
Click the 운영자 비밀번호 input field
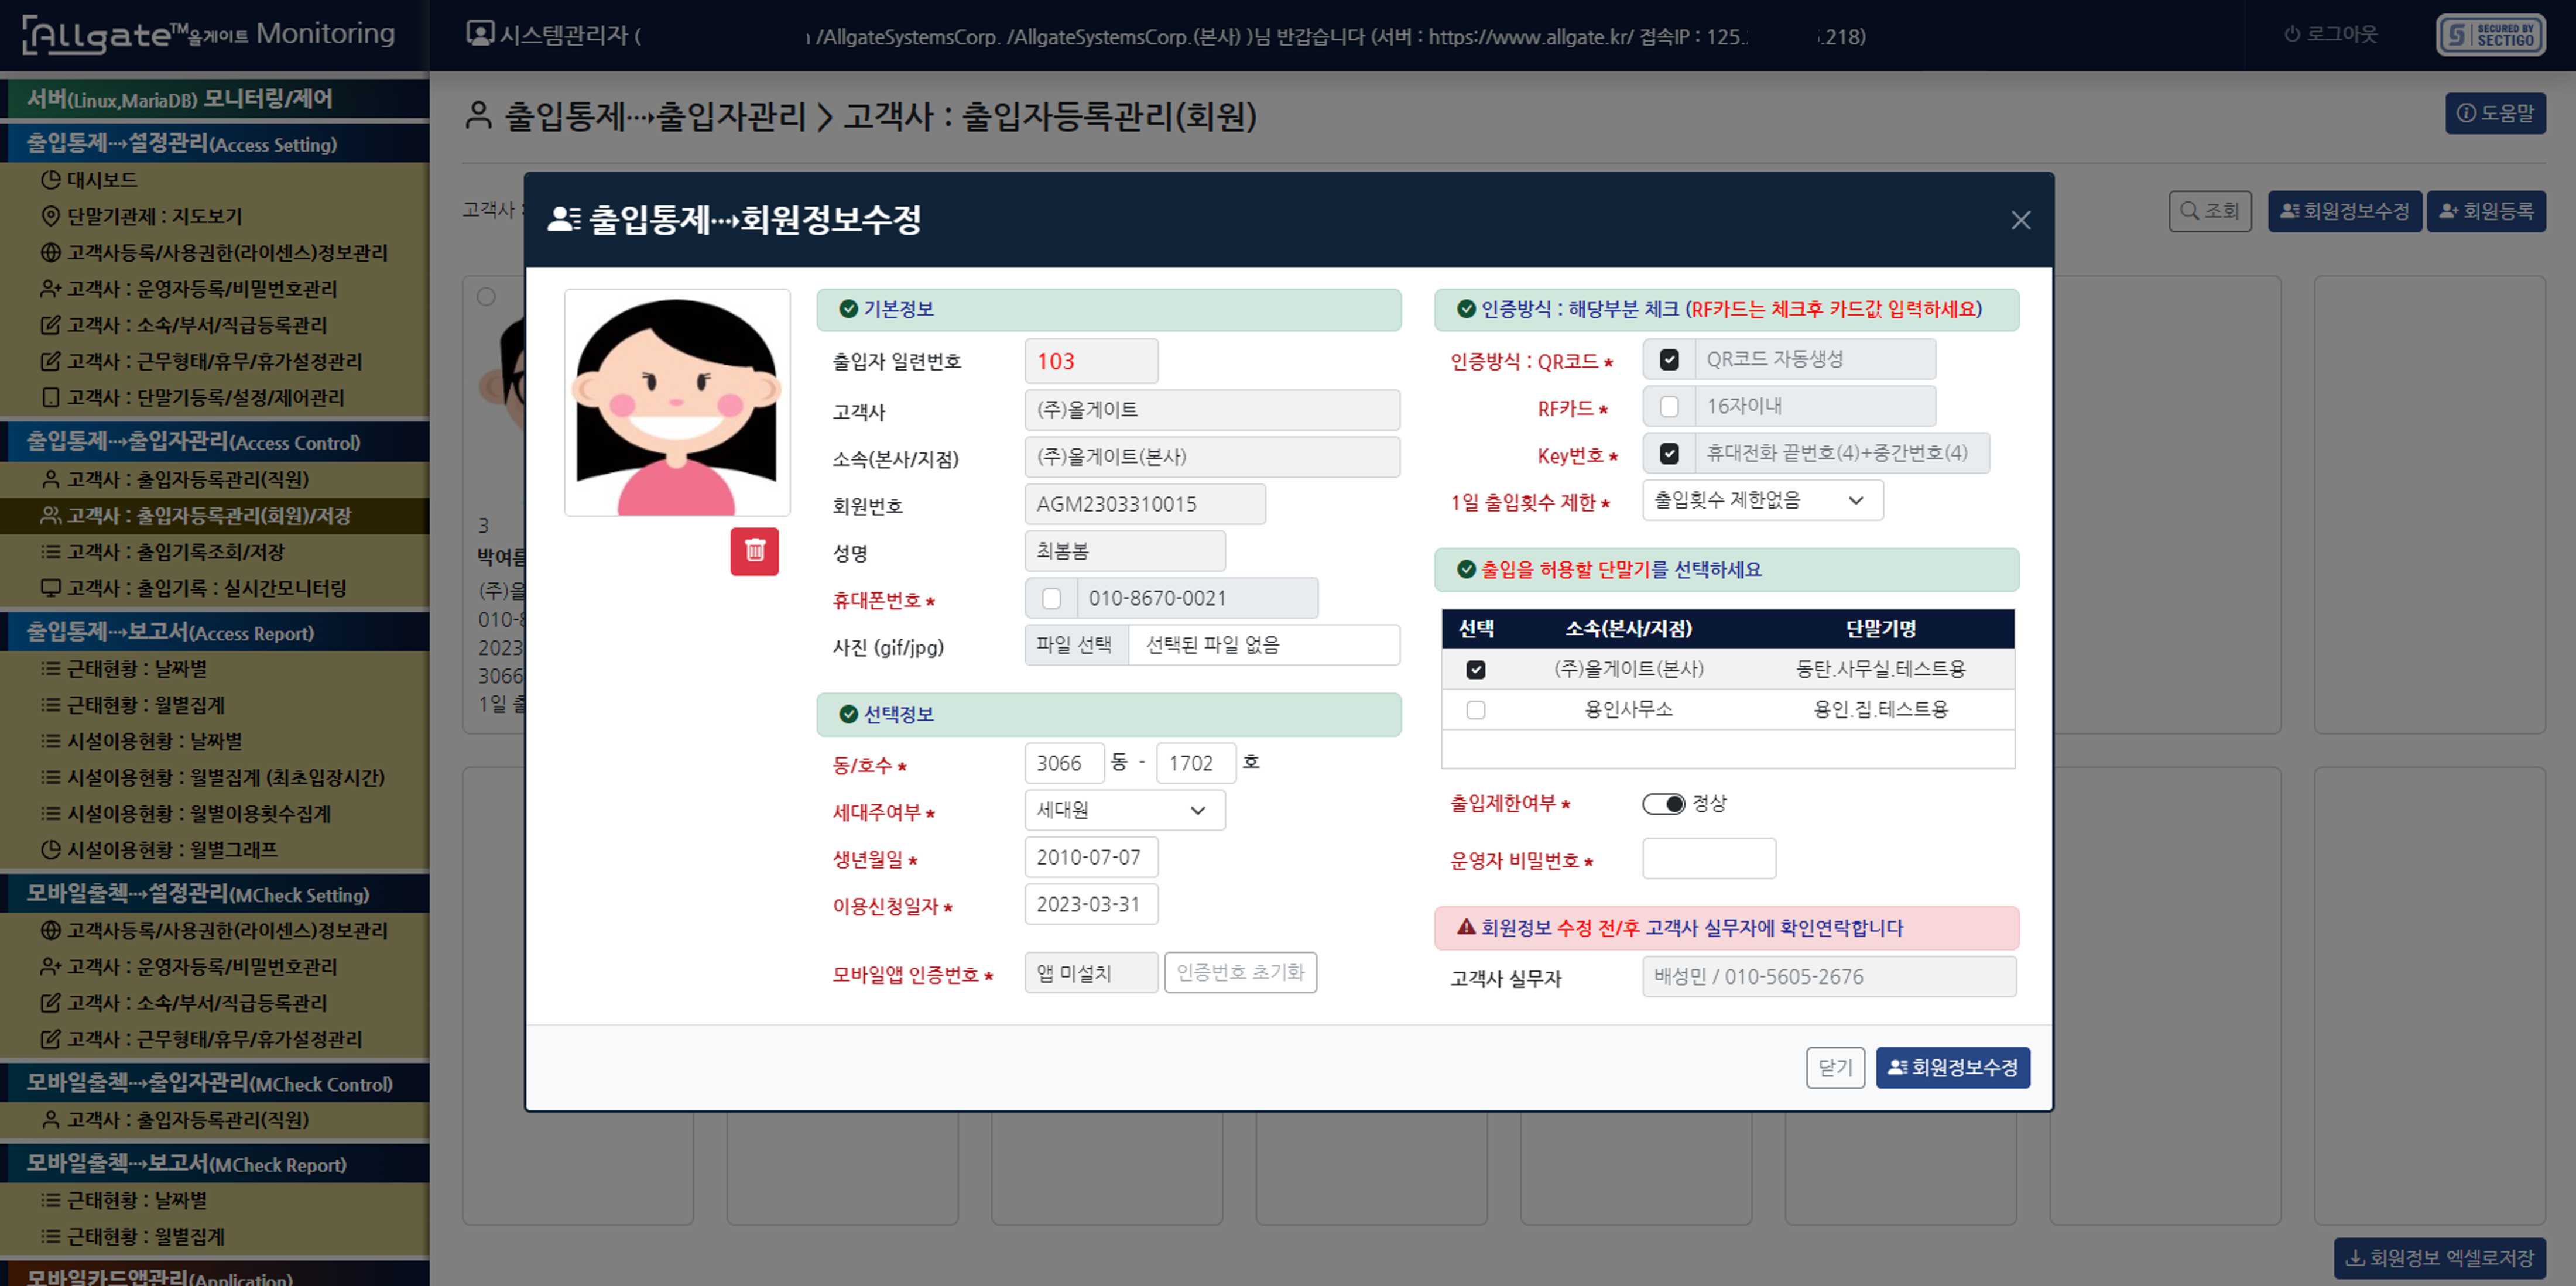(x=1709, y=858)
